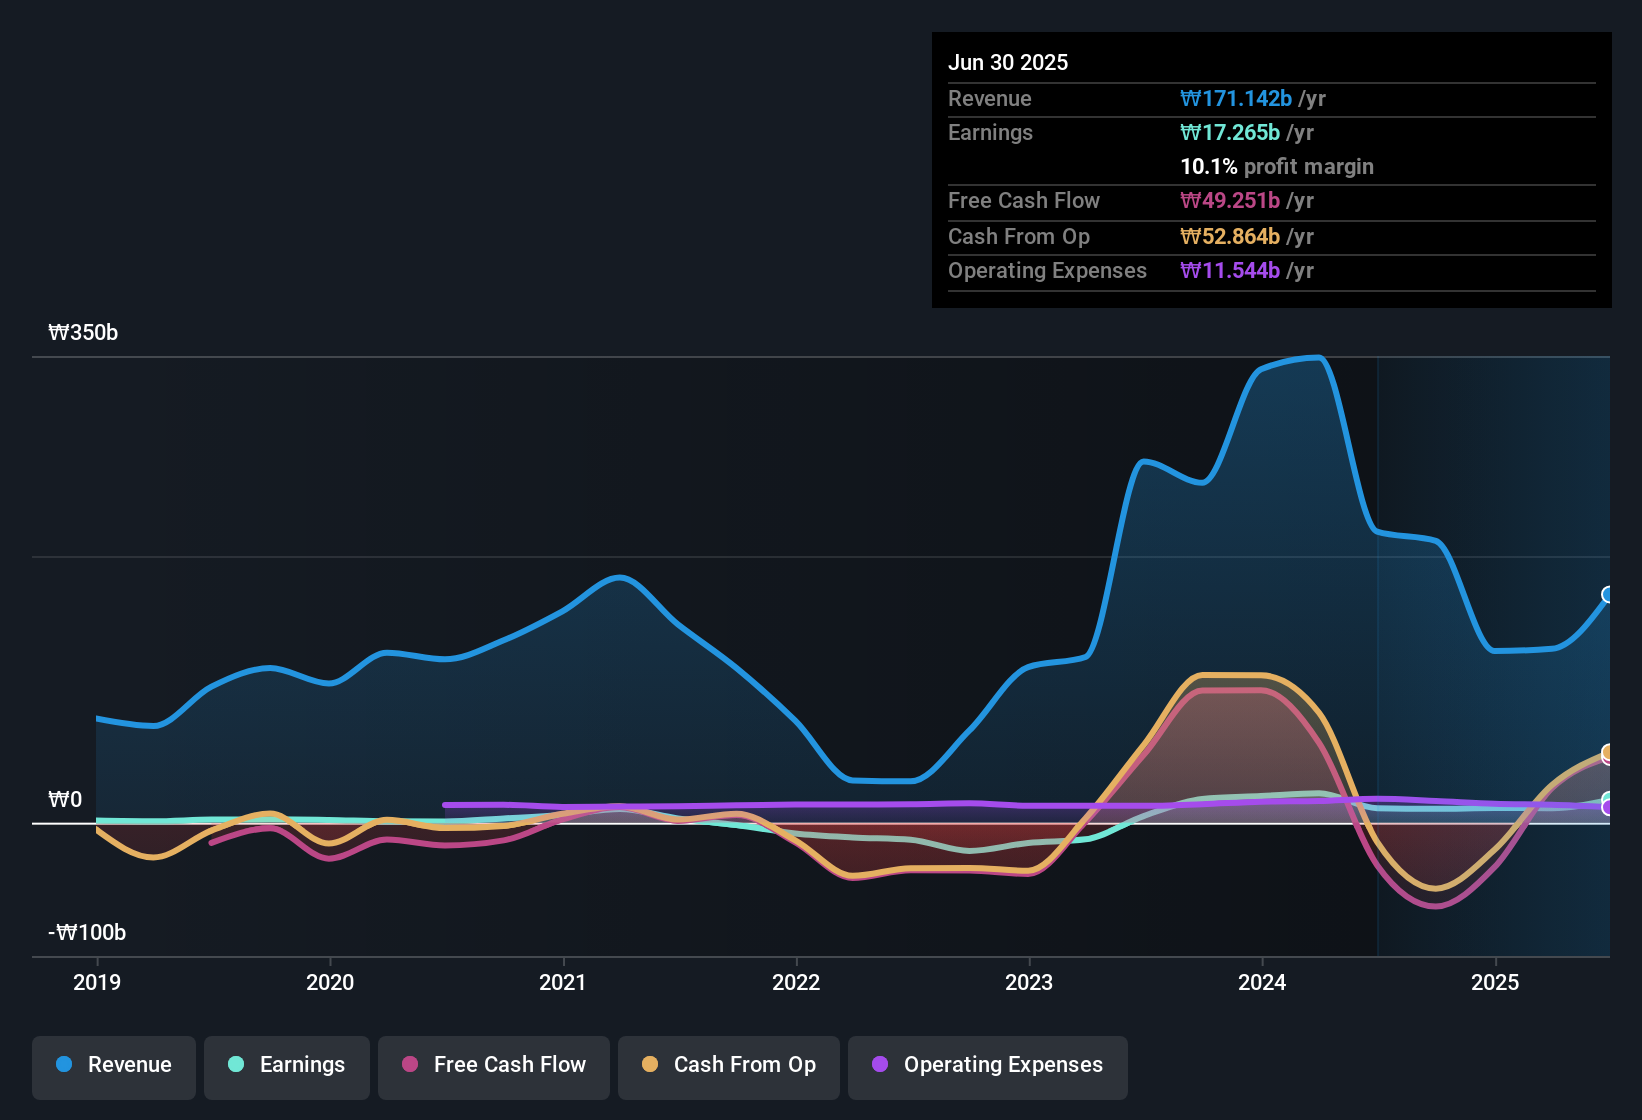Click the 2021 x-axis label
The height and width of the screenshot is (1120, 1642).
click(x=563, y=982)
